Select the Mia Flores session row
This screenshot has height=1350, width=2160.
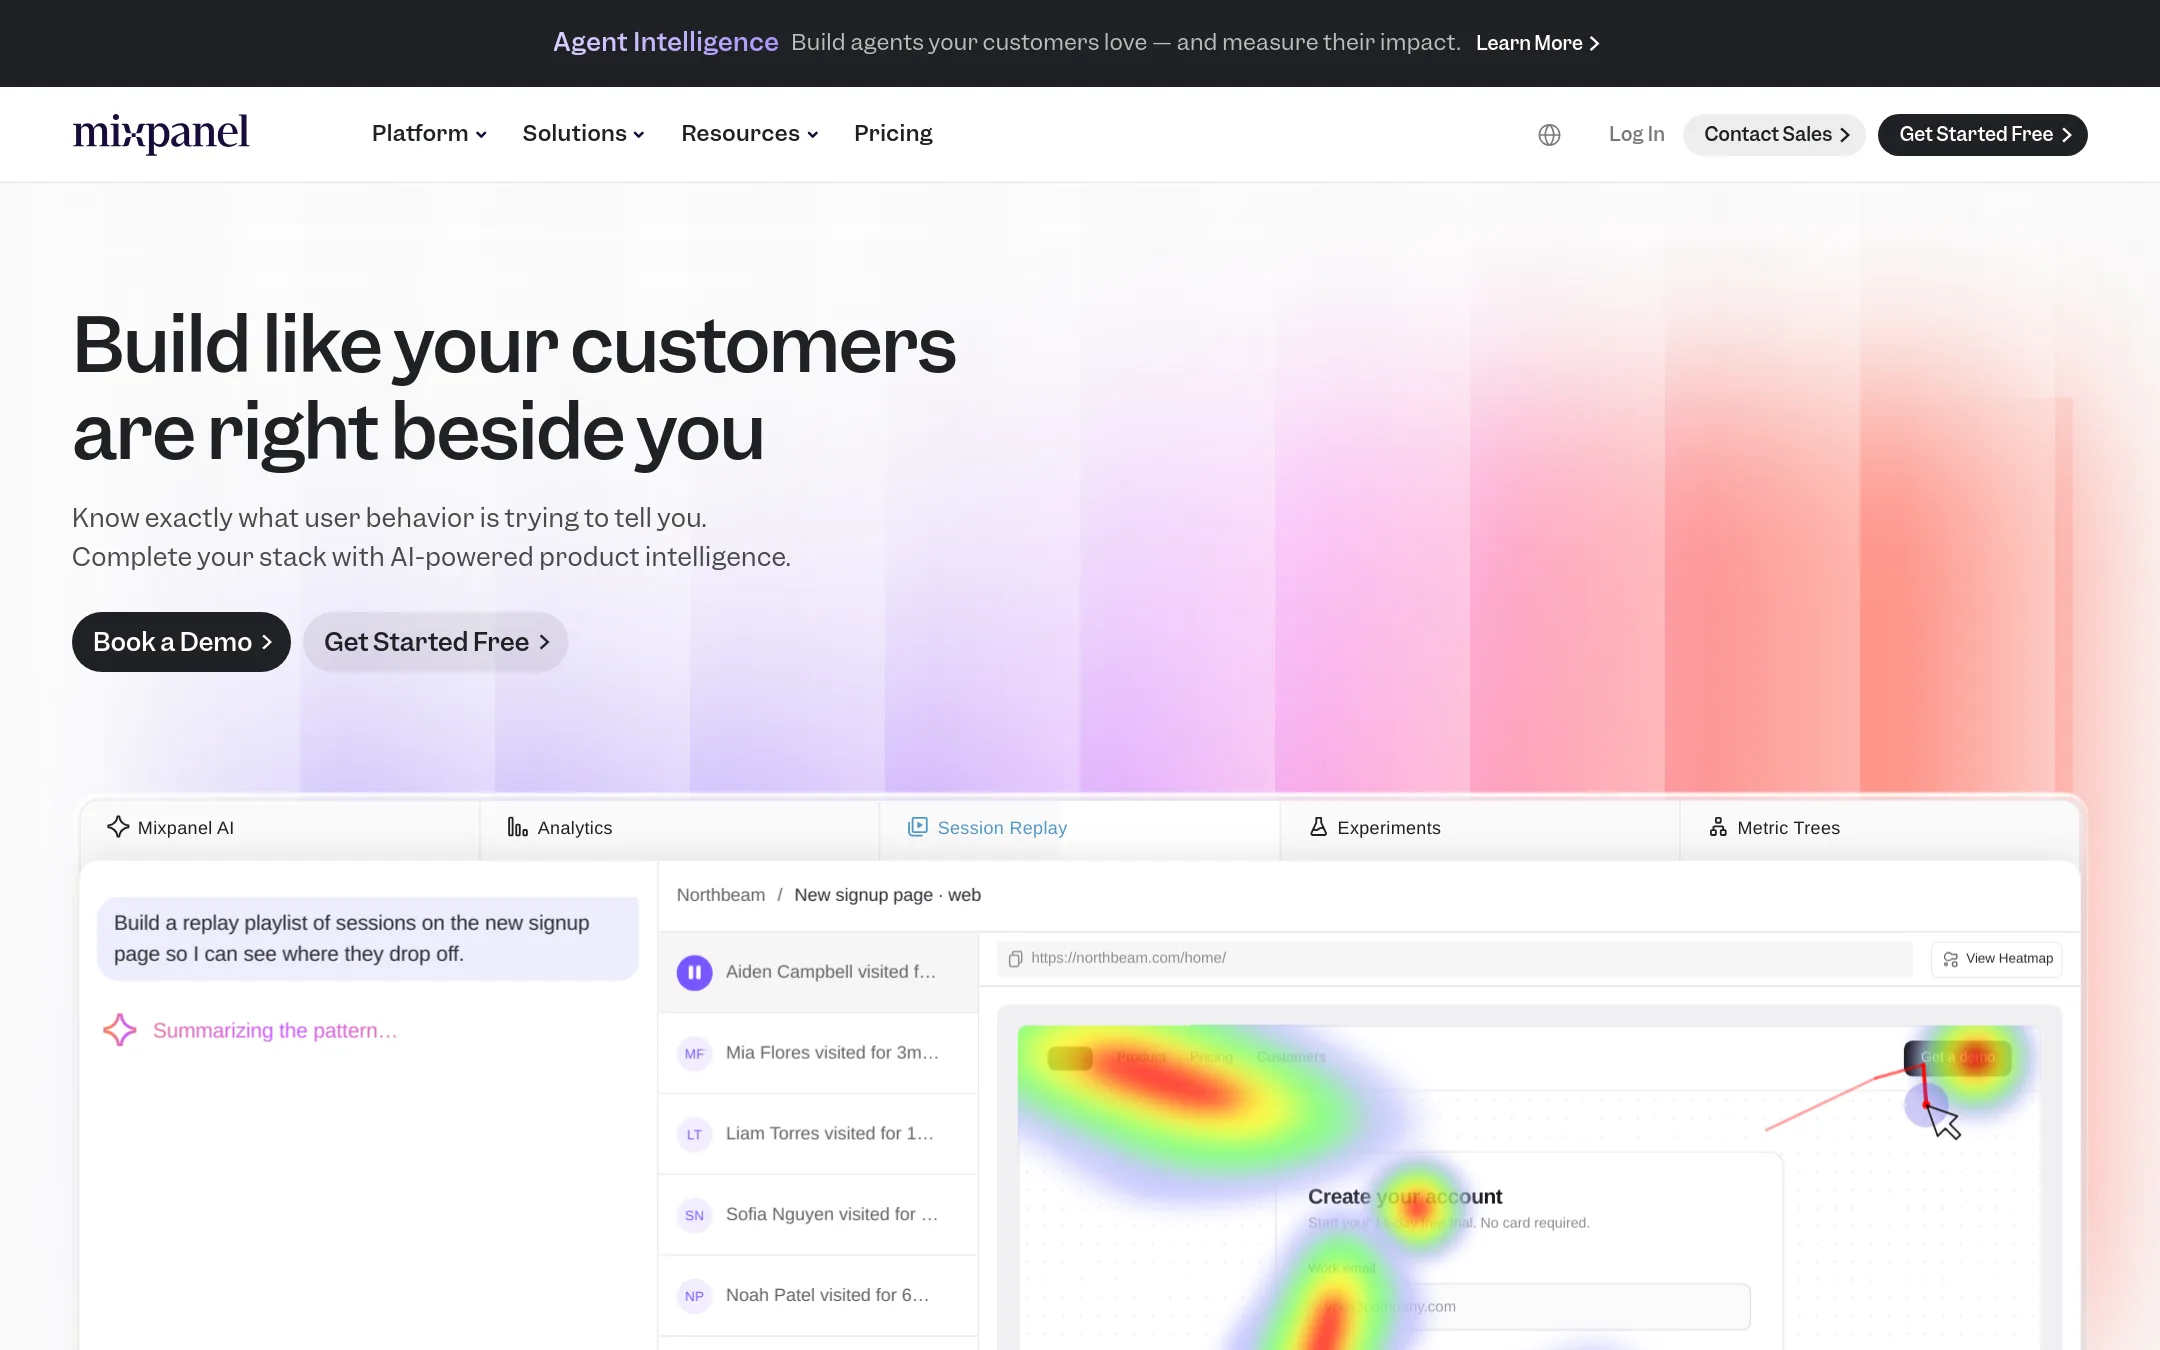818,1053
